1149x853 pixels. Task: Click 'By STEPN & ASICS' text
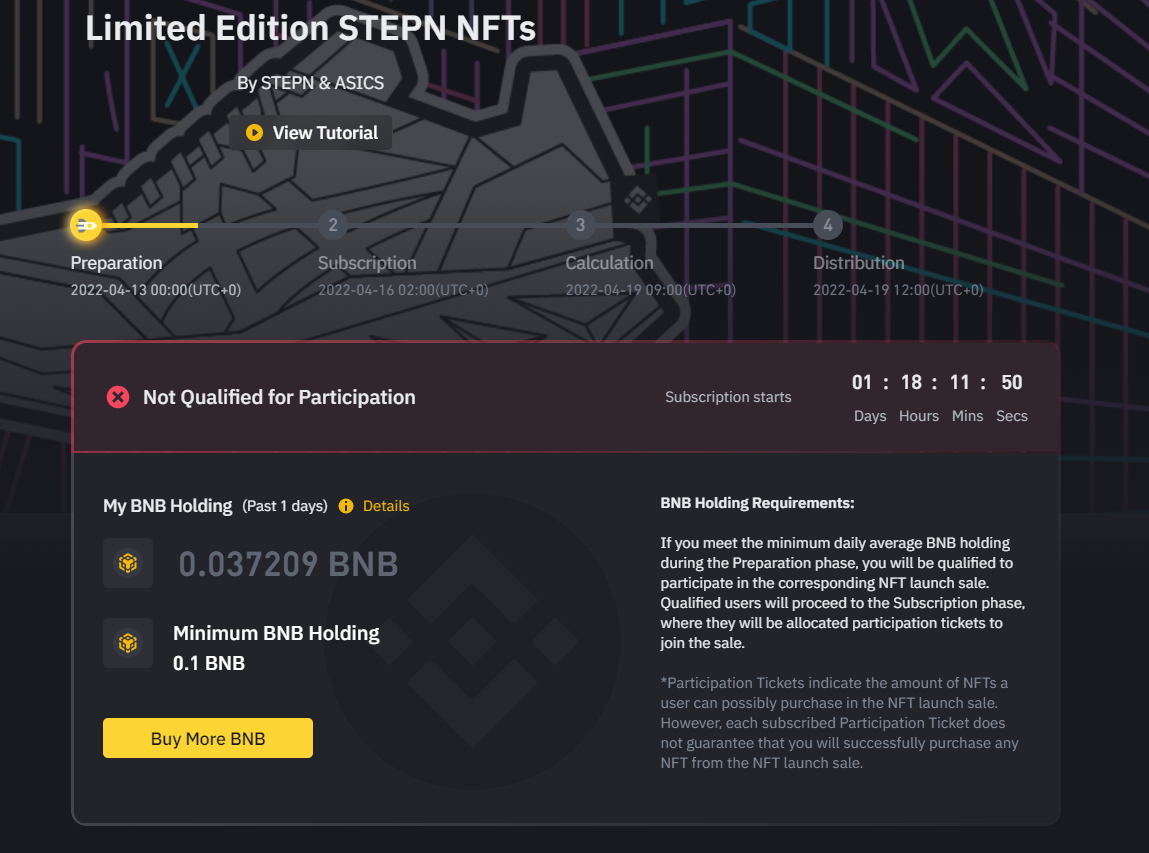tap(311, 83)
